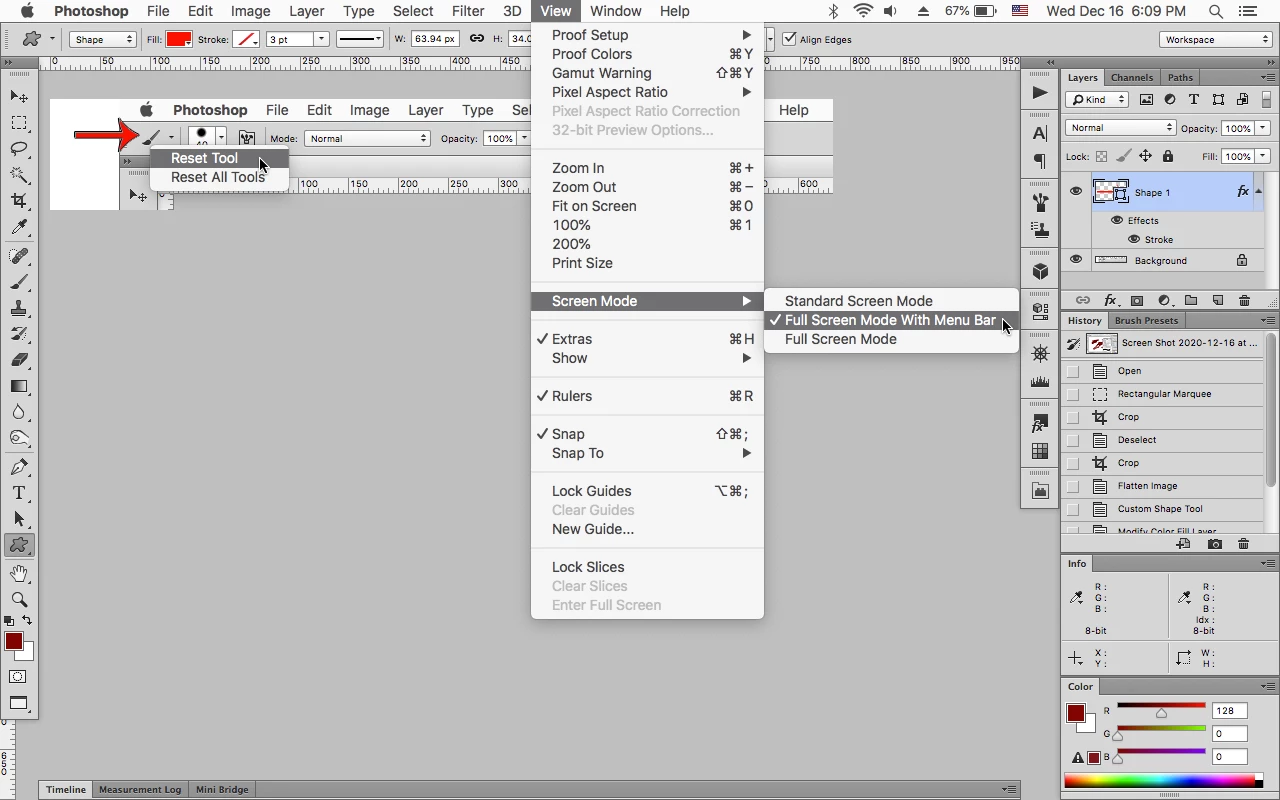Delete layer with Layers panel trash icon
This screenshot has width=1280, height=800.
pos(1244,300)
